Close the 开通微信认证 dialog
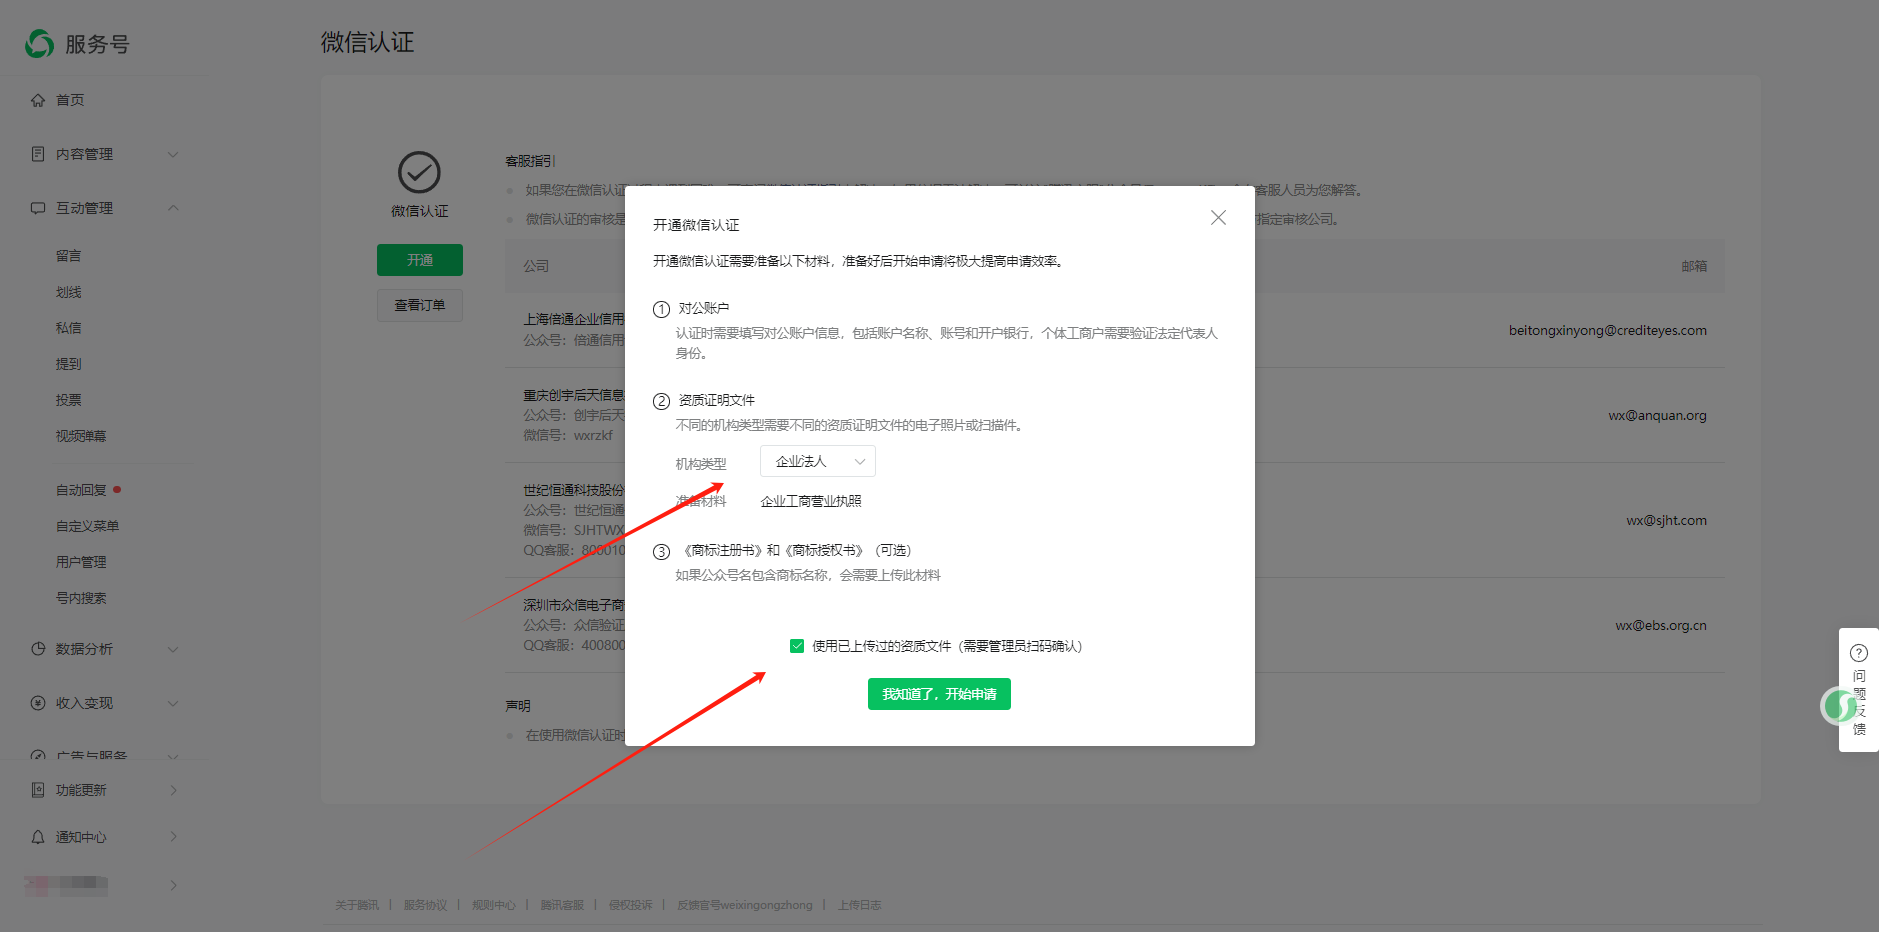 coord(1217,218)
